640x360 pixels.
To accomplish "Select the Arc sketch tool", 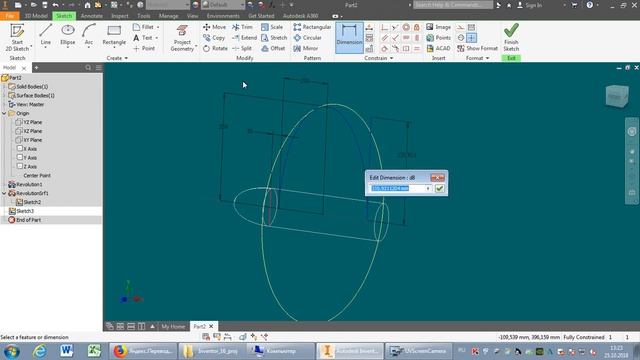I will (x=89, y=35).
